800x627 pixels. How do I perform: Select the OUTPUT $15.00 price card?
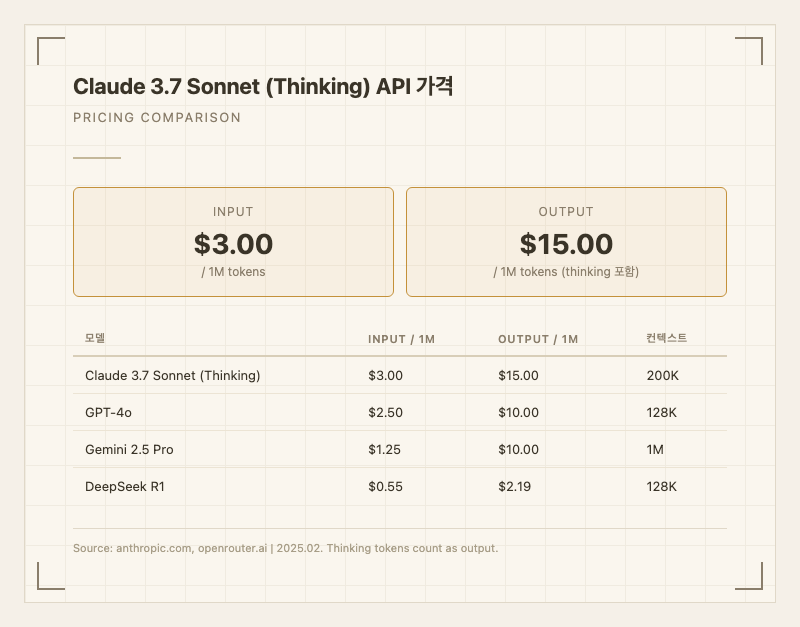coord(566,242)
